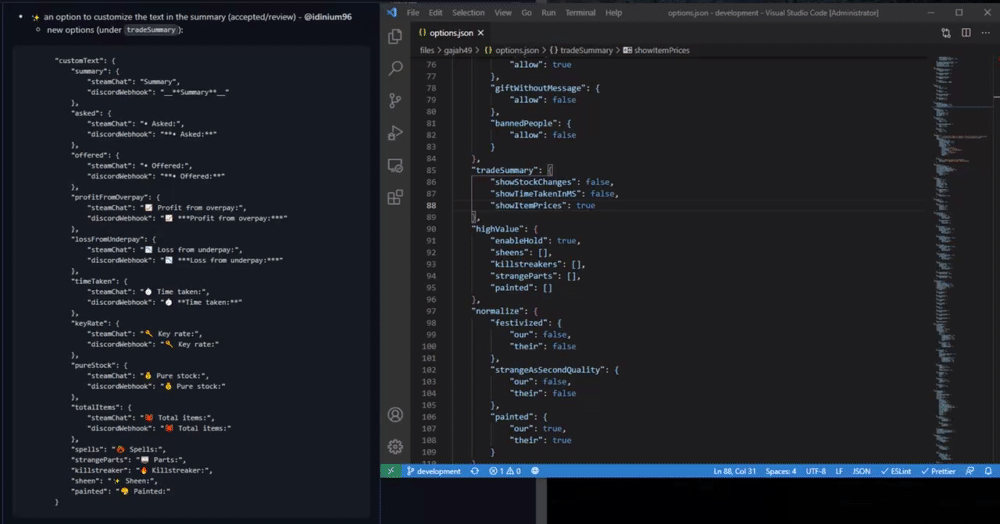Screen dimensions: 1000x524
Task: Open the feedback icon in status bar
Action: 970,471
